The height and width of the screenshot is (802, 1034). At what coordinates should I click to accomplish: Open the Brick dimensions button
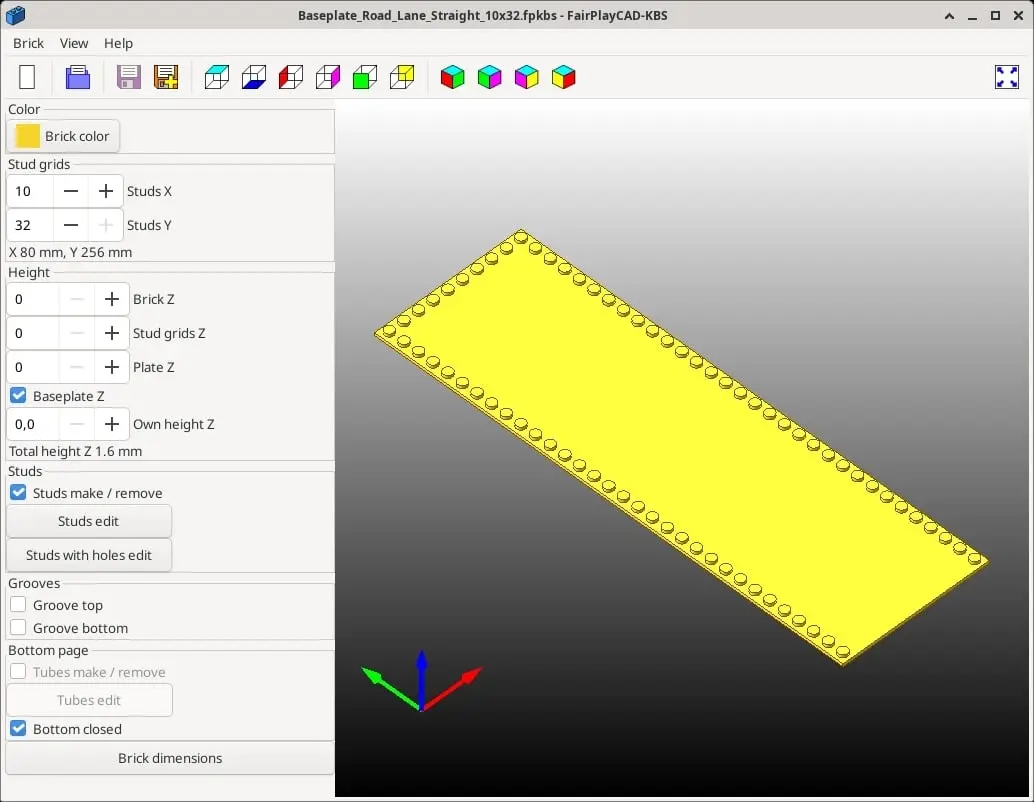pyautogui.click(x=170, y=758)
